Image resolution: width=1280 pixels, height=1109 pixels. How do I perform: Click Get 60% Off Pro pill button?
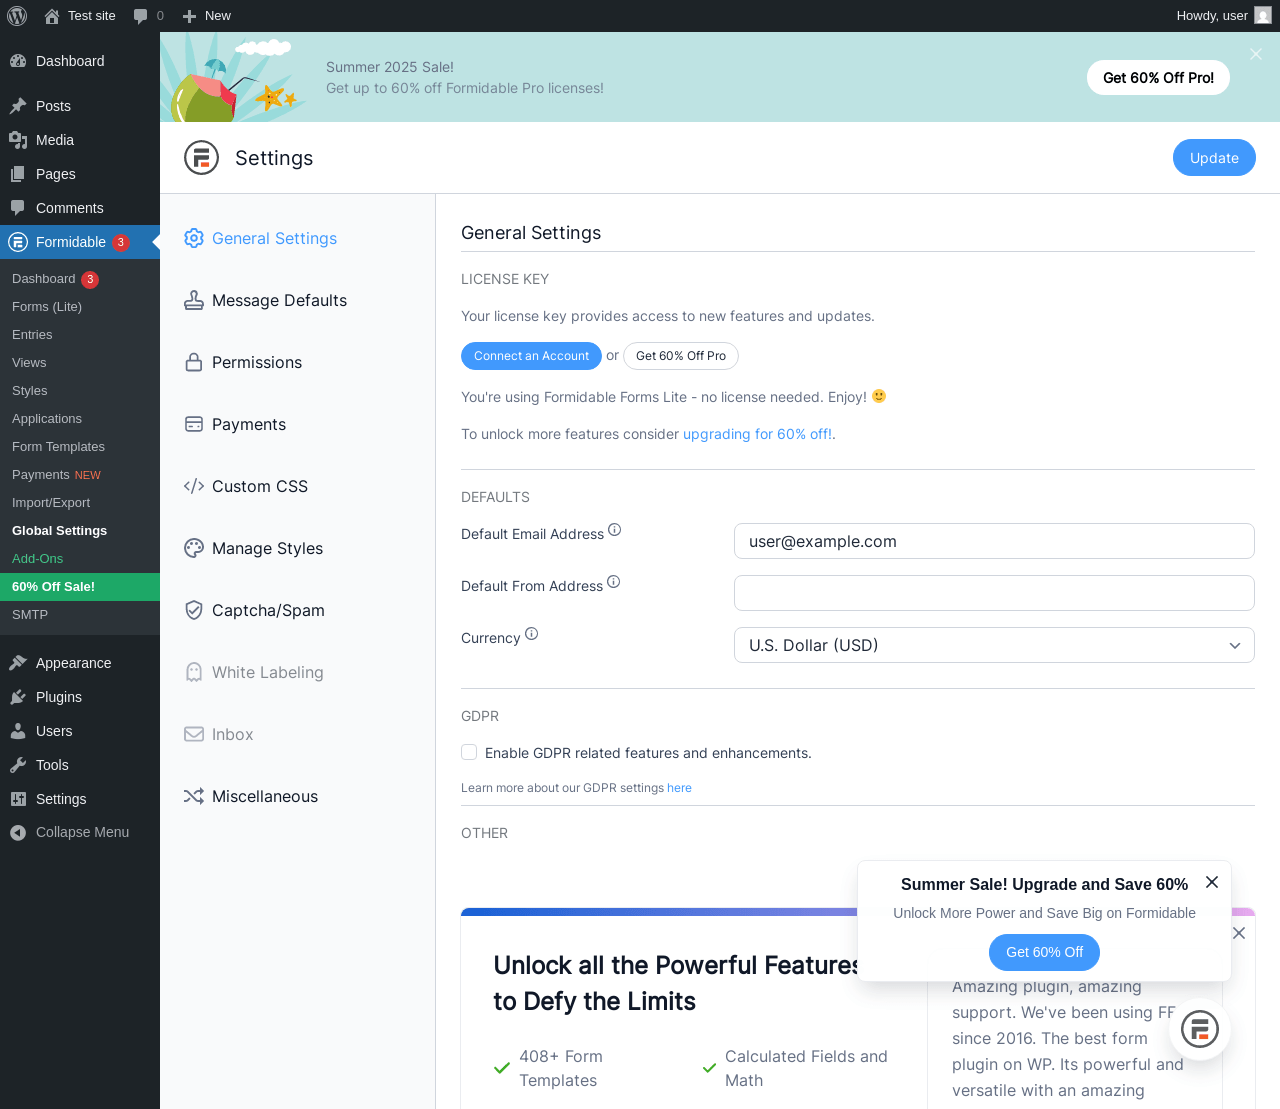(681, 356)
